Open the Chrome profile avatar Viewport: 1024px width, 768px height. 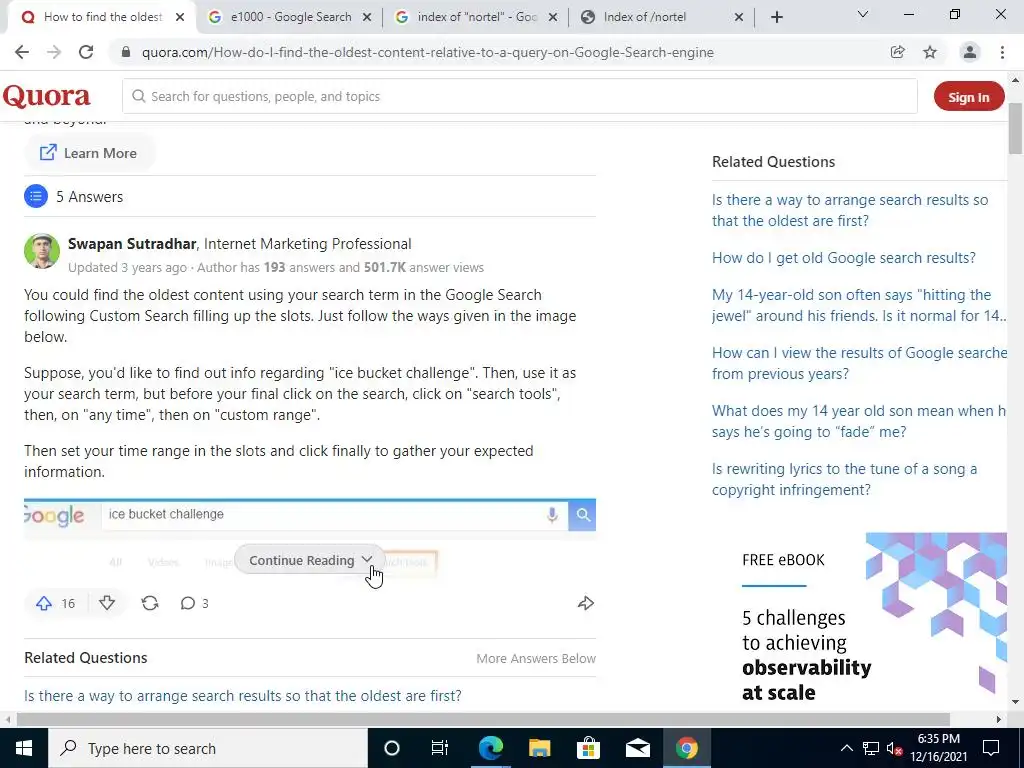(x=970, y=52)
